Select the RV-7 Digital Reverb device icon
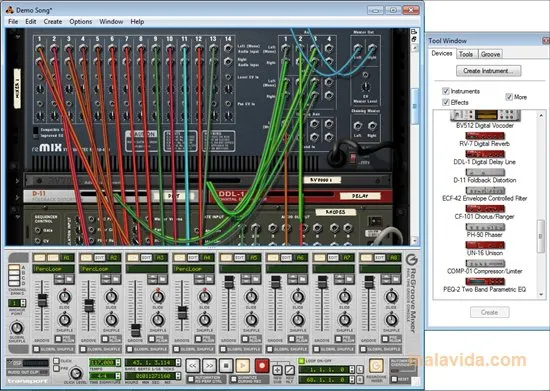 pos(485,135)
